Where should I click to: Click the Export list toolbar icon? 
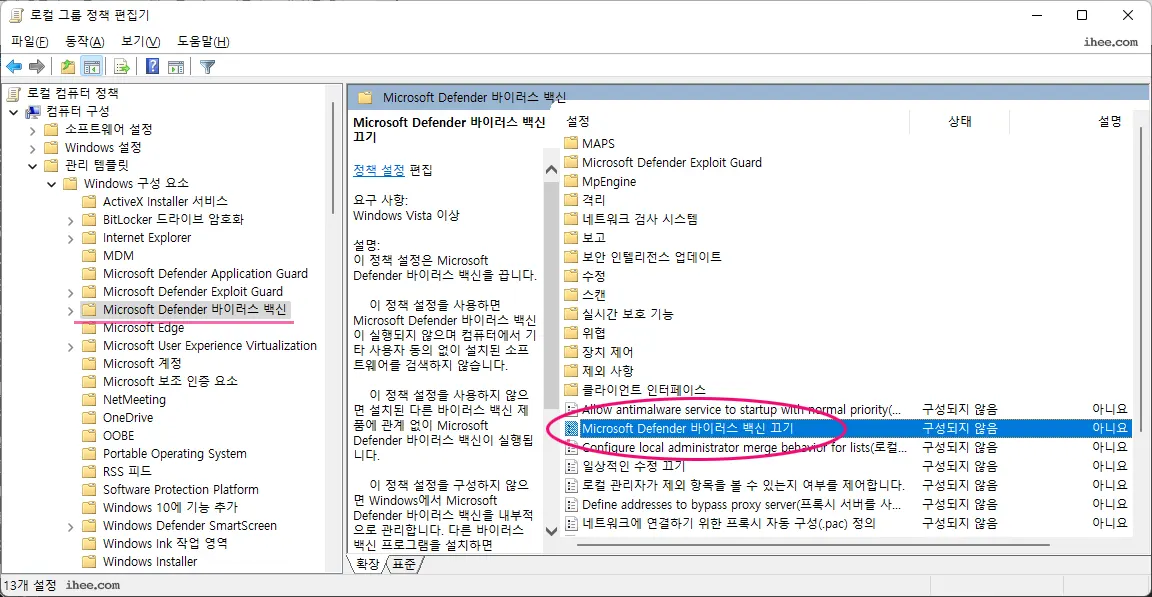[121, 67]
